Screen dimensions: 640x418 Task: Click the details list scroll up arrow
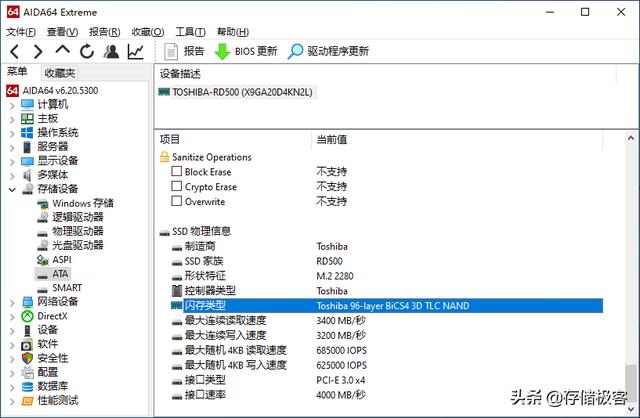click(631, 138)
